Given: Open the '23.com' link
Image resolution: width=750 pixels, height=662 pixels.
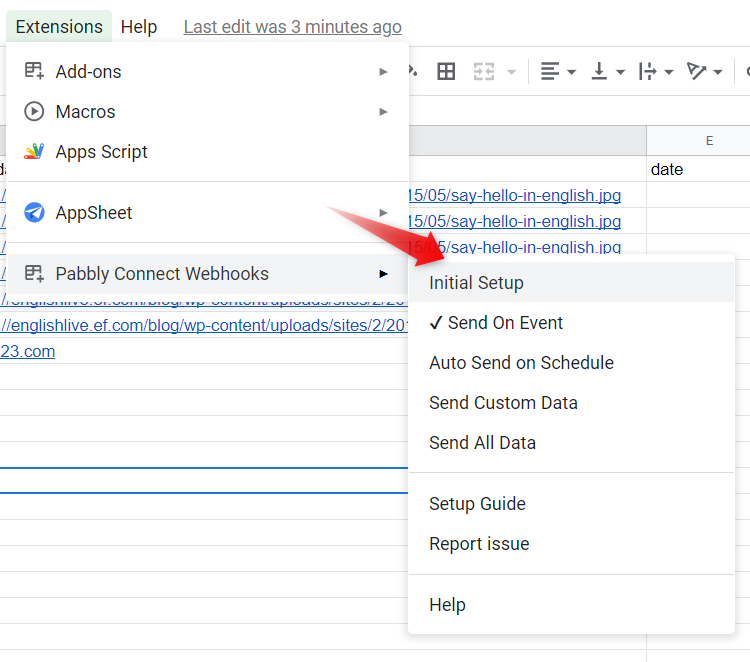Looking at the screenshot, I should click(27, 352).
